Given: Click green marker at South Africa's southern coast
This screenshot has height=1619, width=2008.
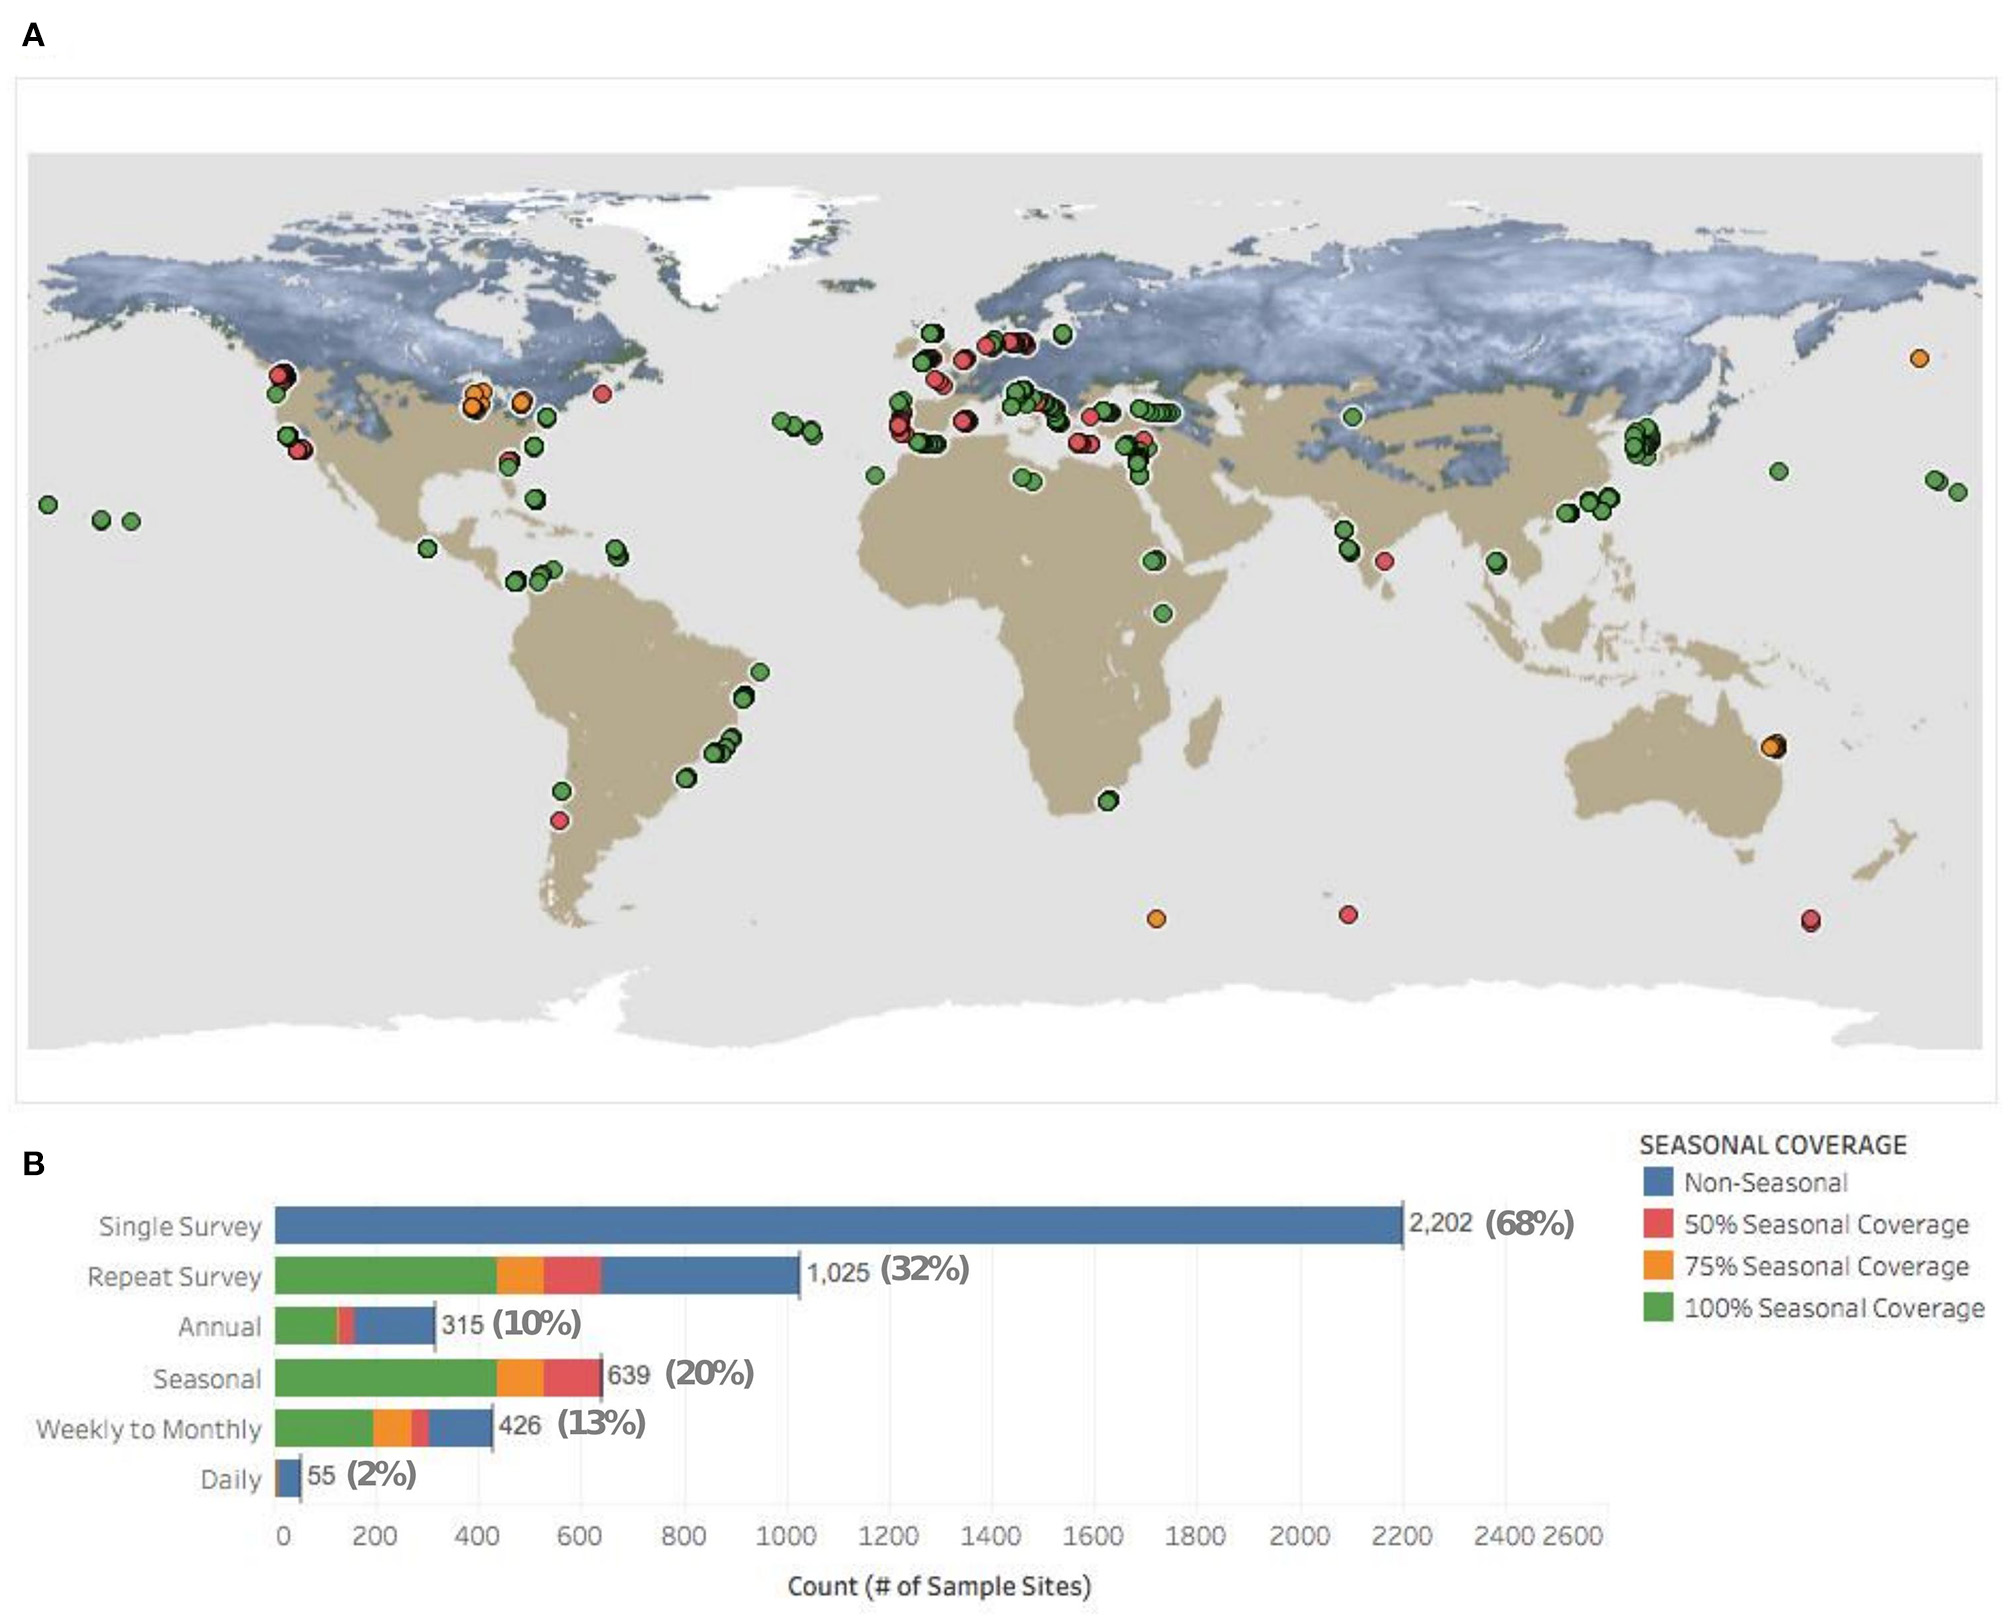Looking at the screenshot, I should pos(1107,801).
